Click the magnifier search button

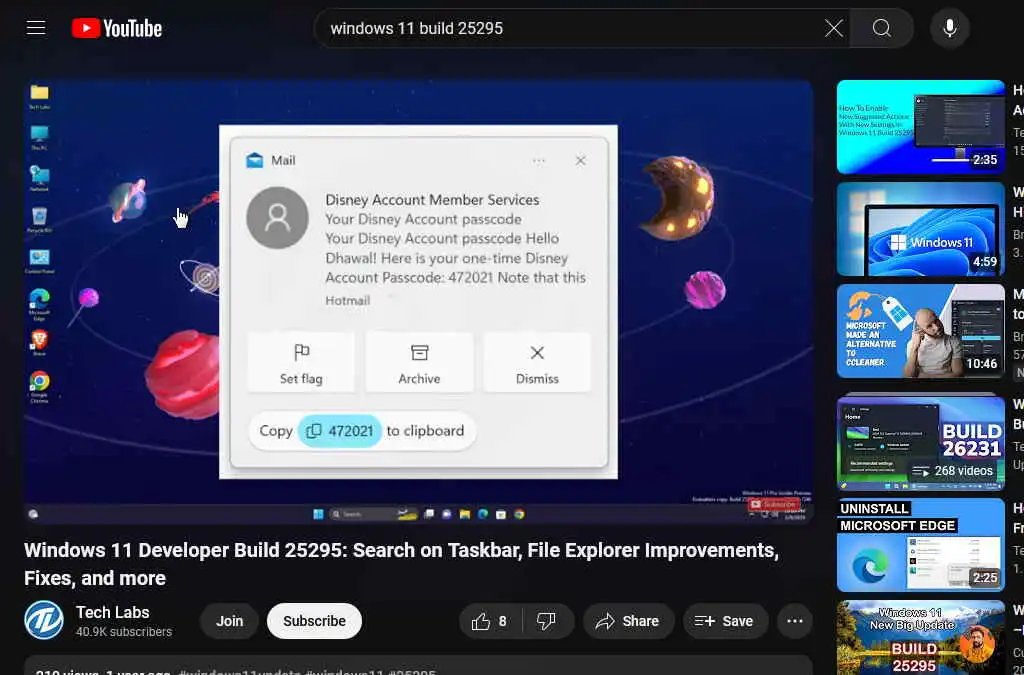click(x=882, y=28)
